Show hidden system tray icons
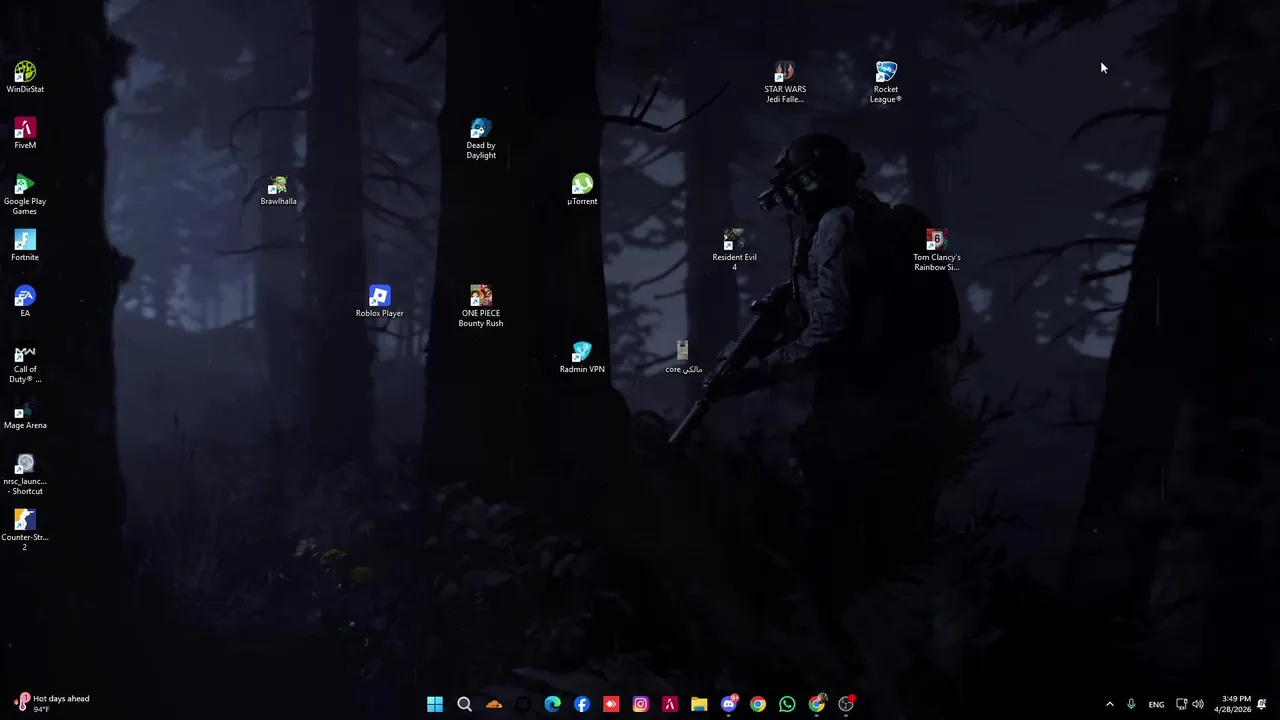The height and width of the screenshot is (720, 1280). (1109, 704)
